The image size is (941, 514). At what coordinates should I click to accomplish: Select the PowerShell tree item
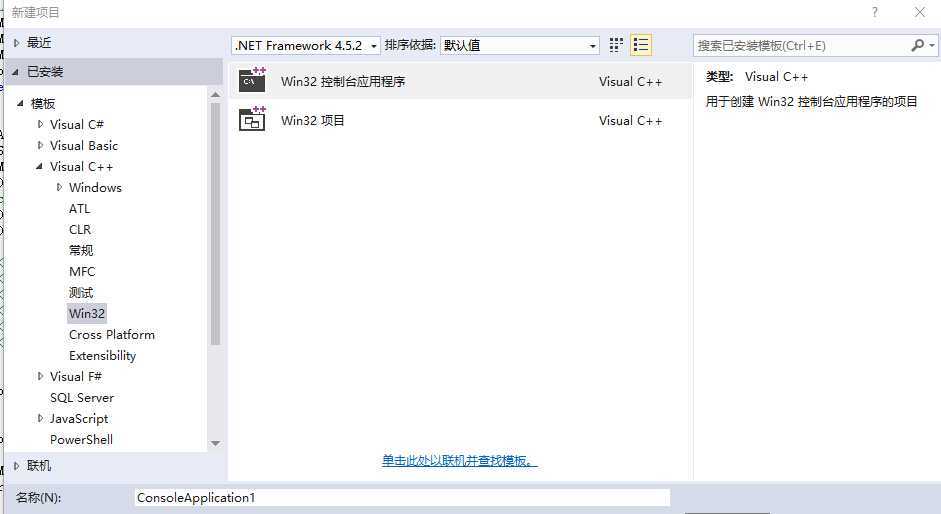click(x=81, y=440)
